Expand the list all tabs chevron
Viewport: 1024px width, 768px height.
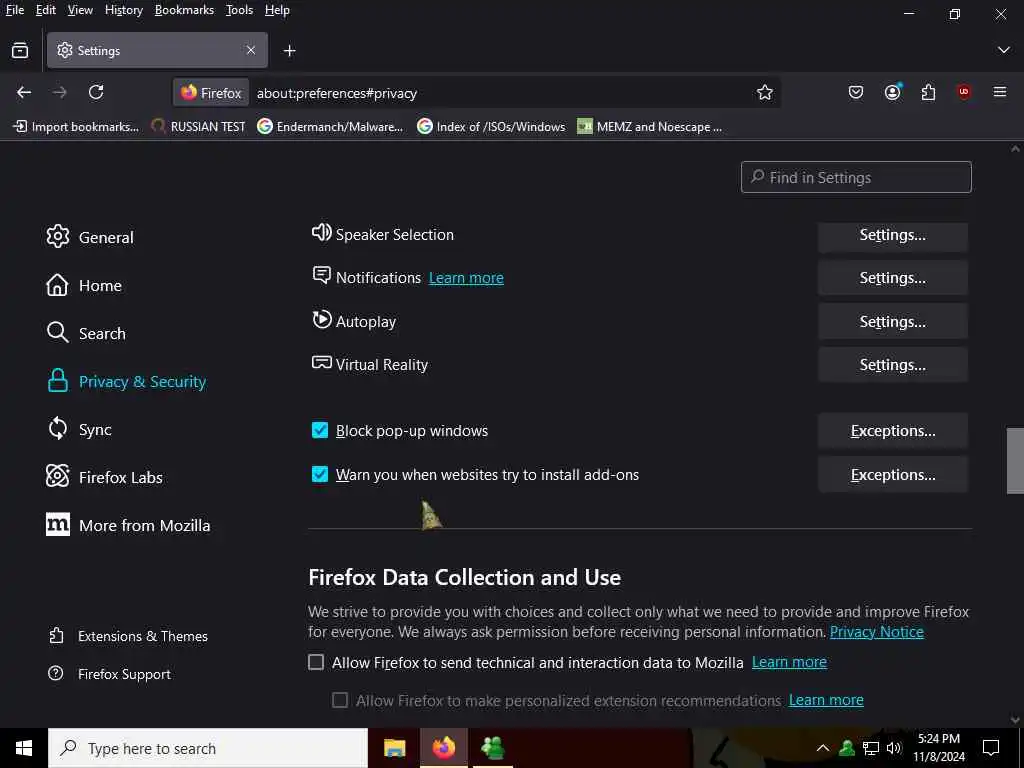[1004, 50]
